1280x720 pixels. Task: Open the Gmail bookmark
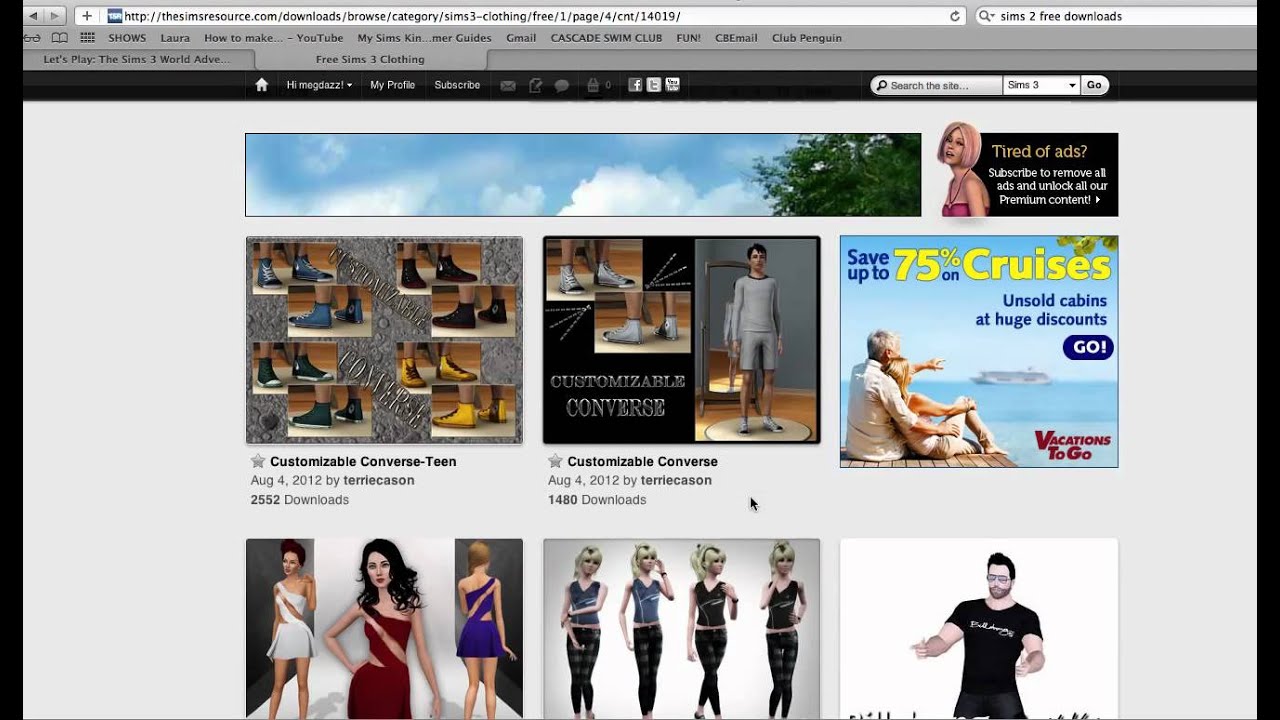pyautogui.click(x=521, y=38)
